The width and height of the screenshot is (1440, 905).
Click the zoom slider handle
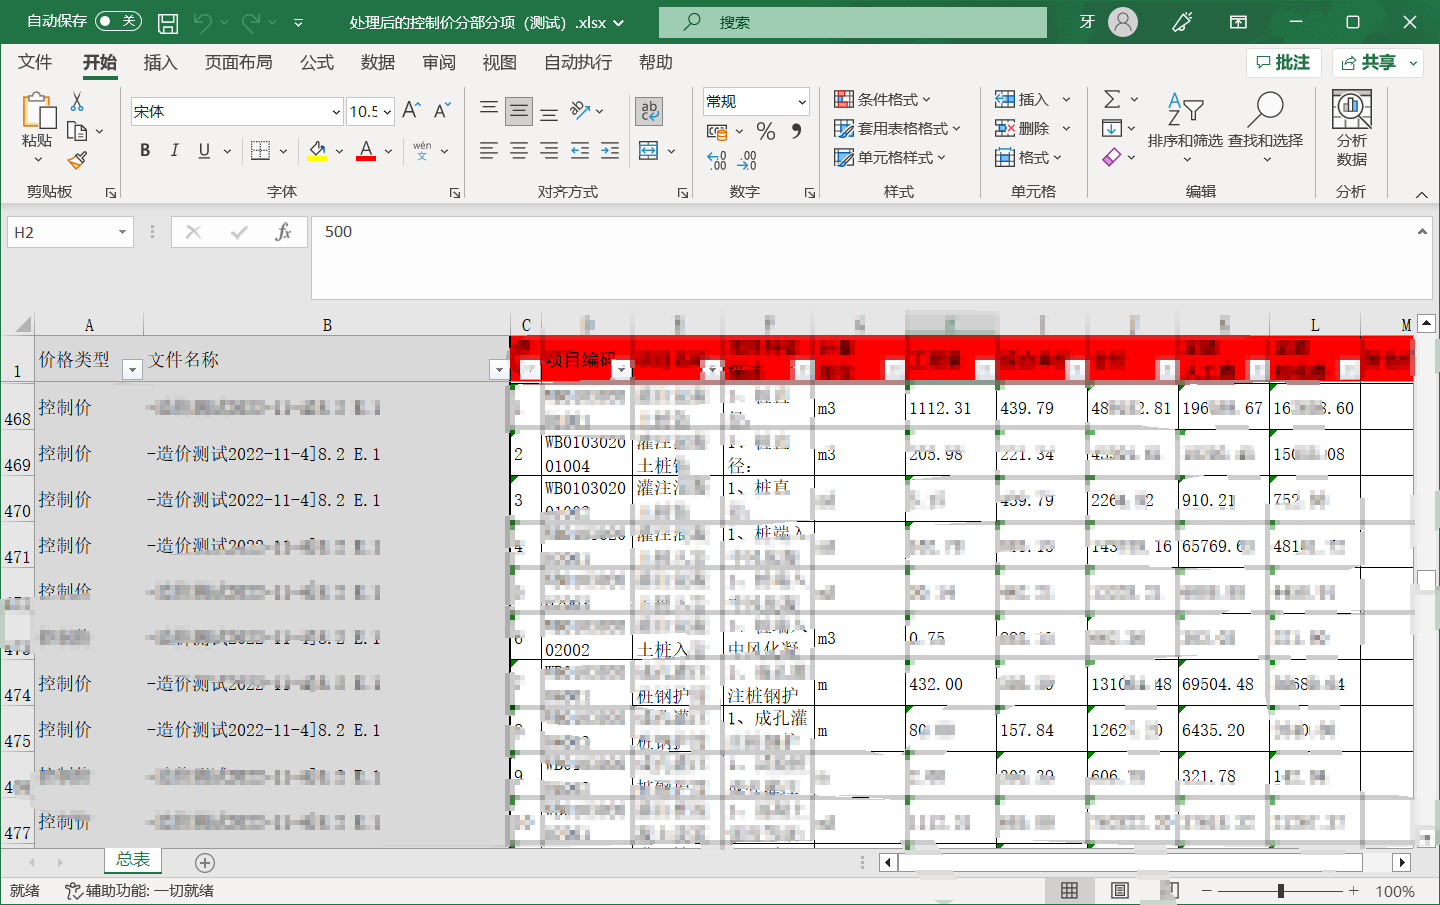(1280, 890)
